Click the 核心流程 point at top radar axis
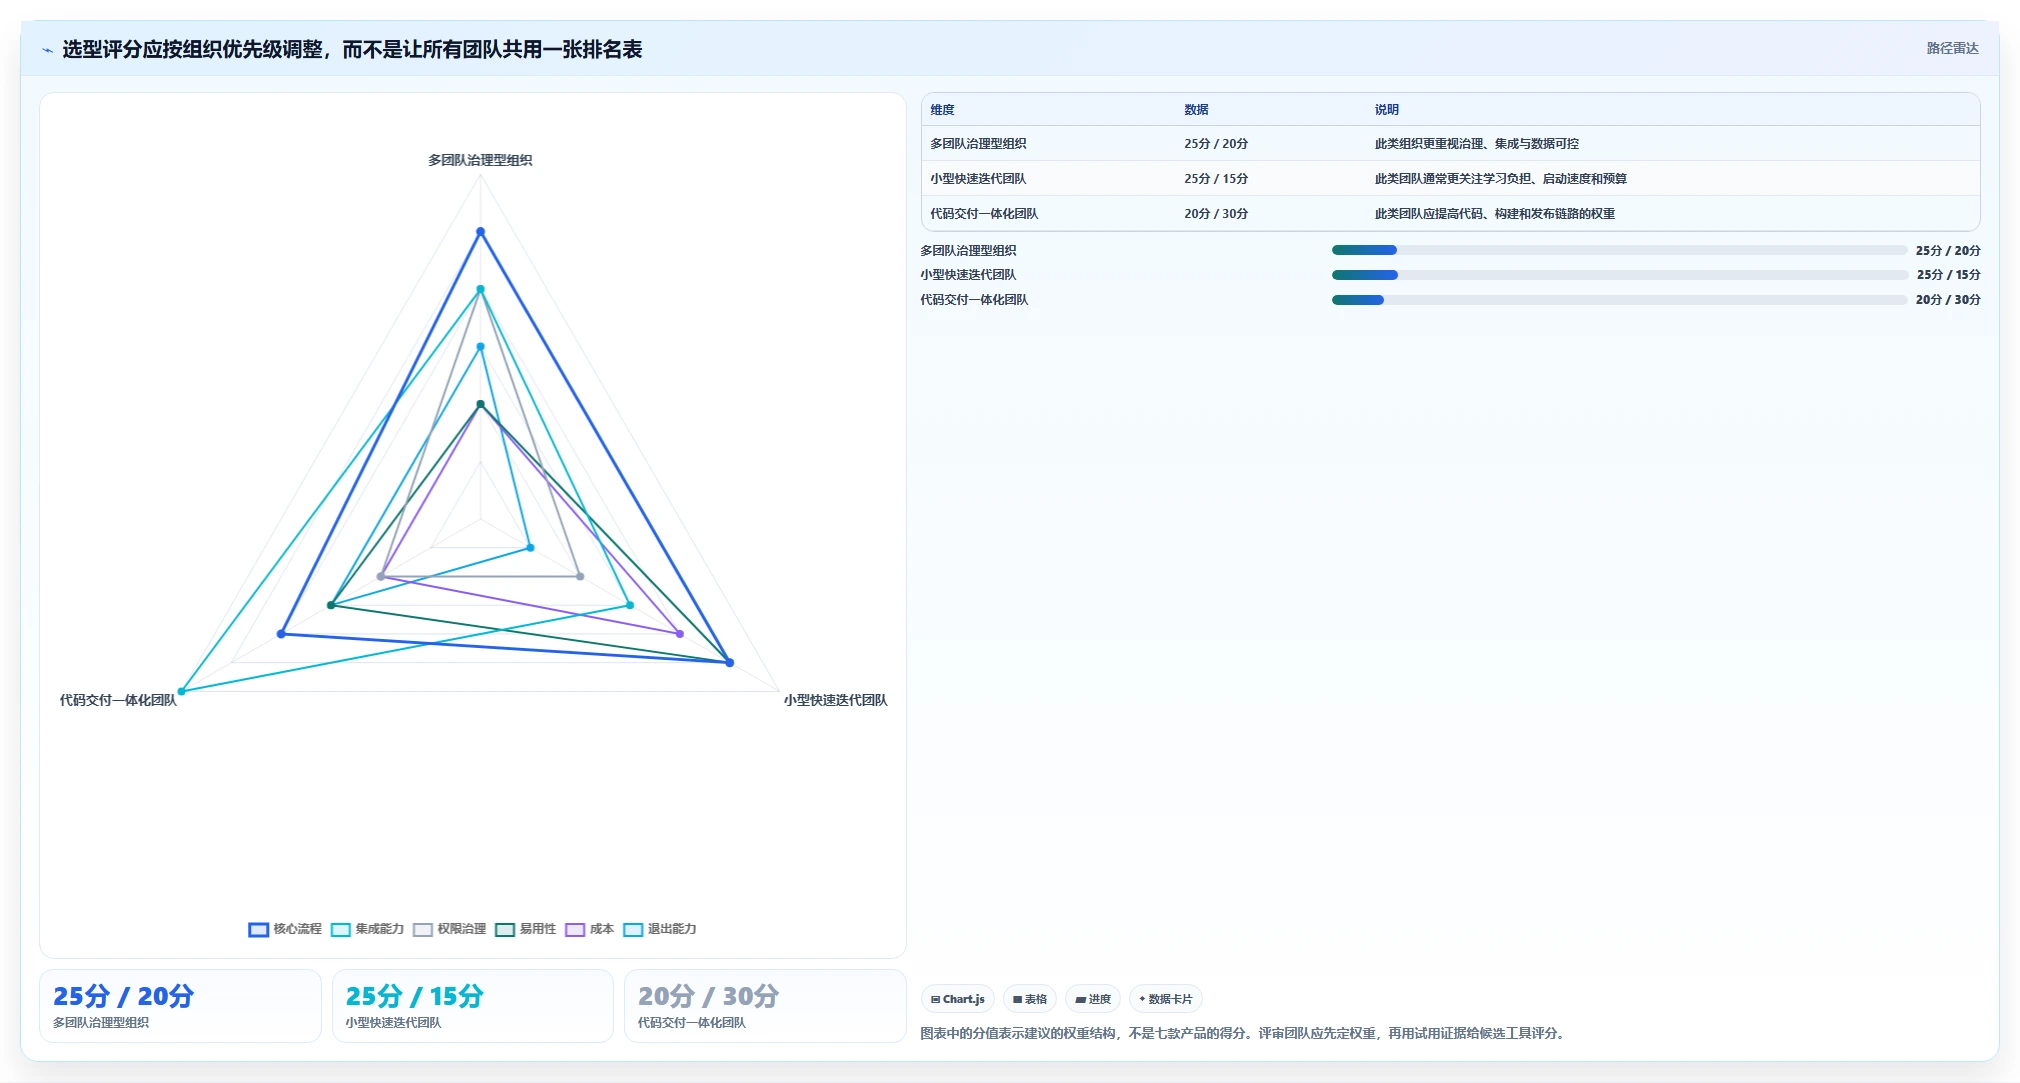Screen dimensions: 2020x1083 click(480, 232)
